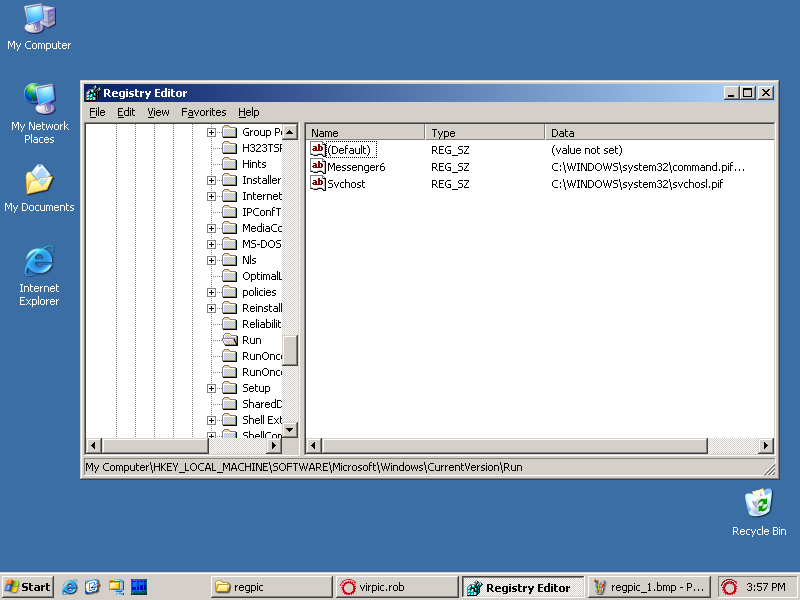This screenshot has height=600, width=800.
Task: Select the OptimalLayout folder icon
Action: point(230,276)
